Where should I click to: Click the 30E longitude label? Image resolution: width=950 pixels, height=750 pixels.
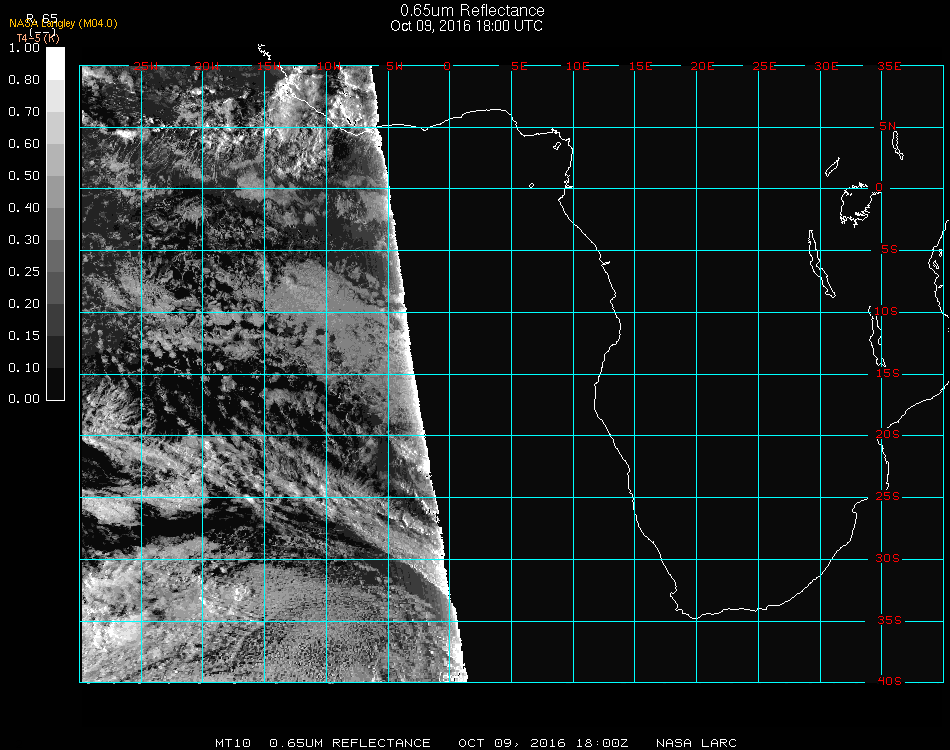point(826,66)
